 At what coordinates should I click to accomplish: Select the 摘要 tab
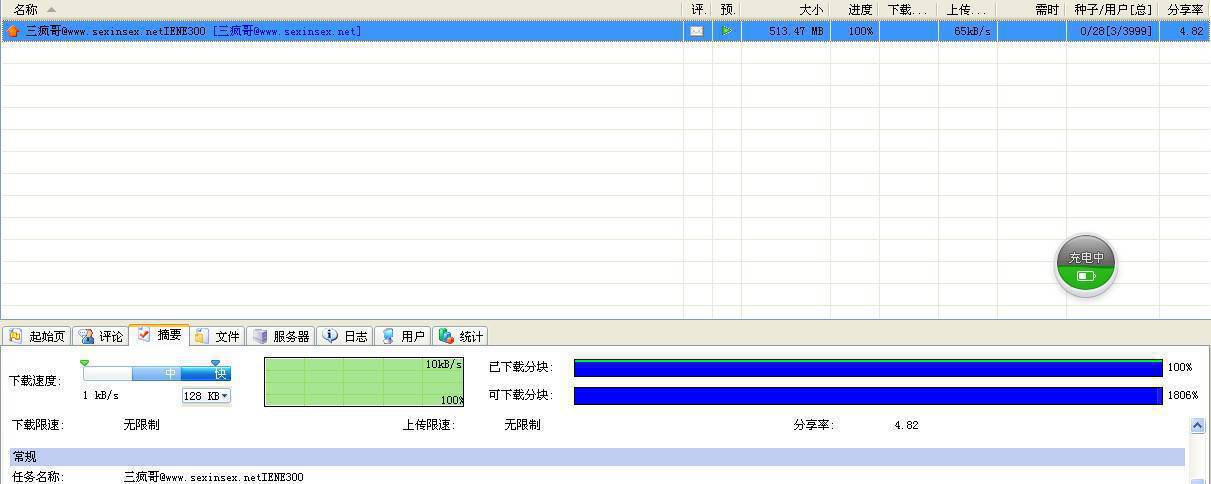pyautogui.click(x=159, y=334)
